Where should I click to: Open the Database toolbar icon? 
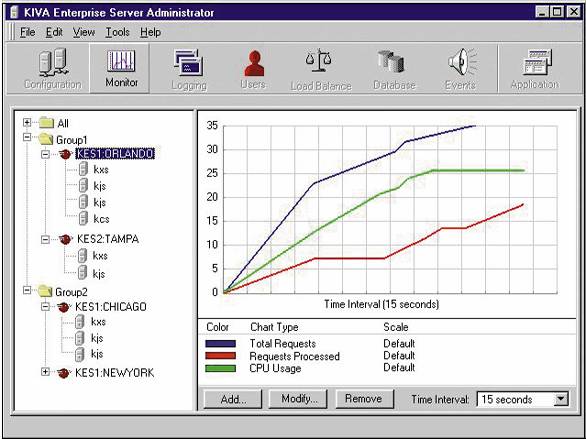point(394,69)
